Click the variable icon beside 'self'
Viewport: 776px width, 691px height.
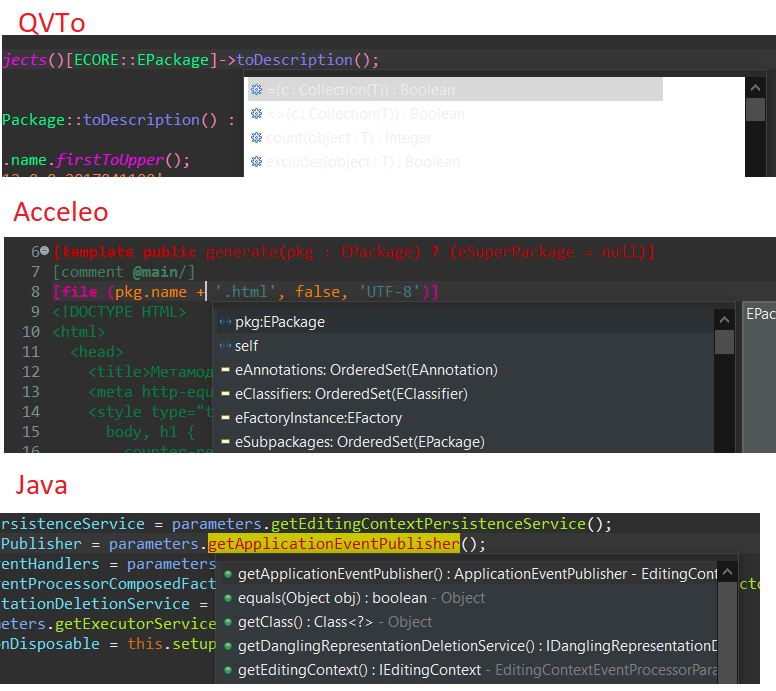(x=225, y=346)
